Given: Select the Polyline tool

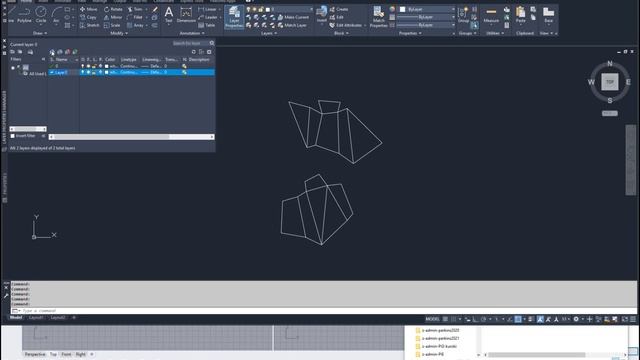Looking at the screenshot, I should pos(24,15).
